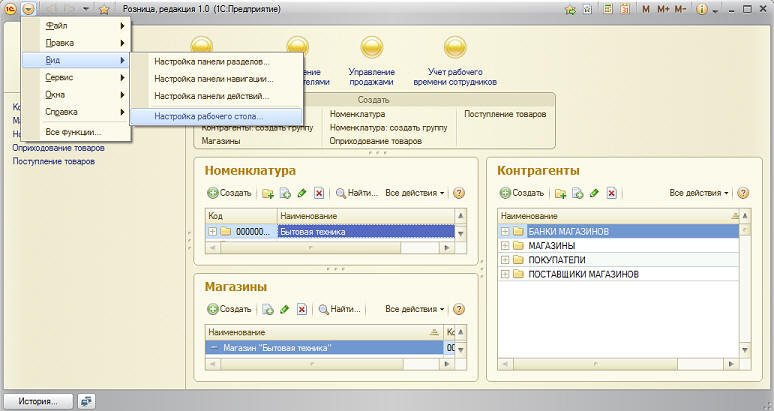Open the Справка menu
The height and width of the screenshot is (411, 774).
tap(77, 112)
